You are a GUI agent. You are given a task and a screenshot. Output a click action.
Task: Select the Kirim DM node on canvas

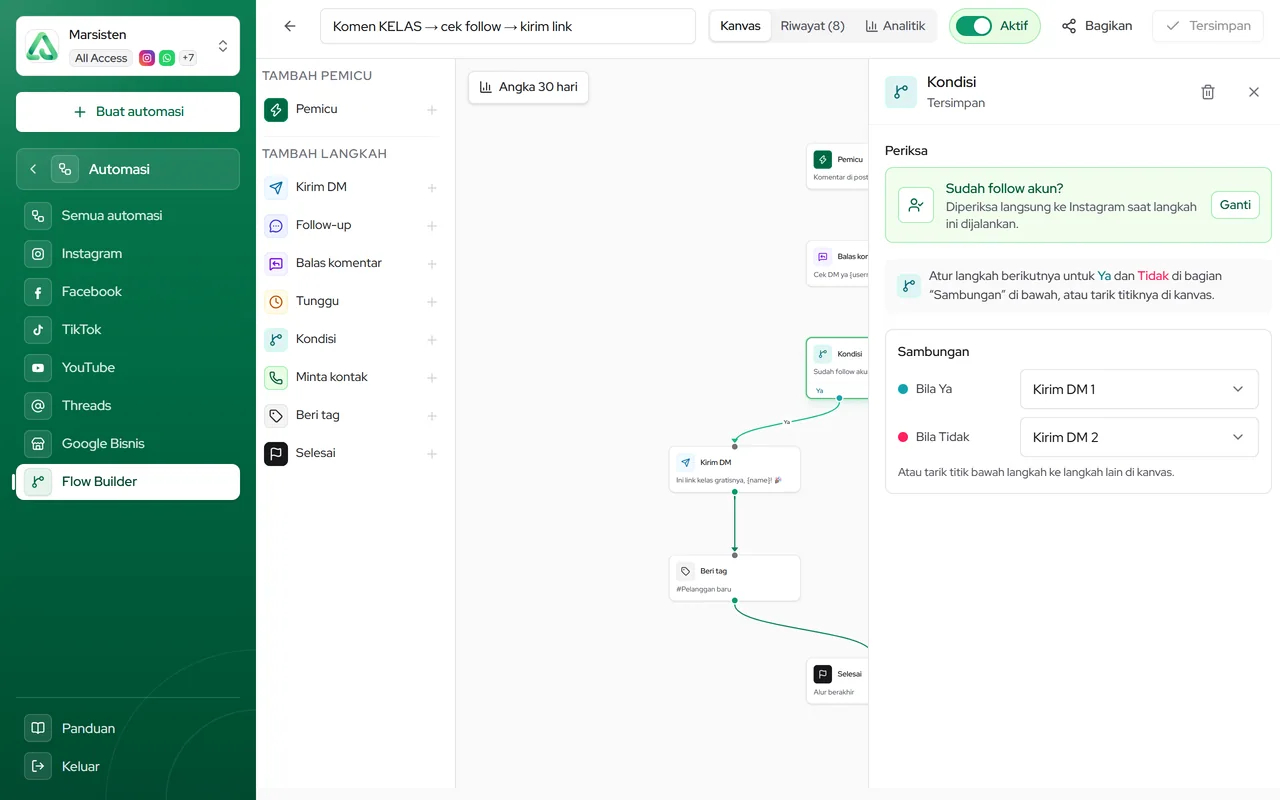[735, 469]
